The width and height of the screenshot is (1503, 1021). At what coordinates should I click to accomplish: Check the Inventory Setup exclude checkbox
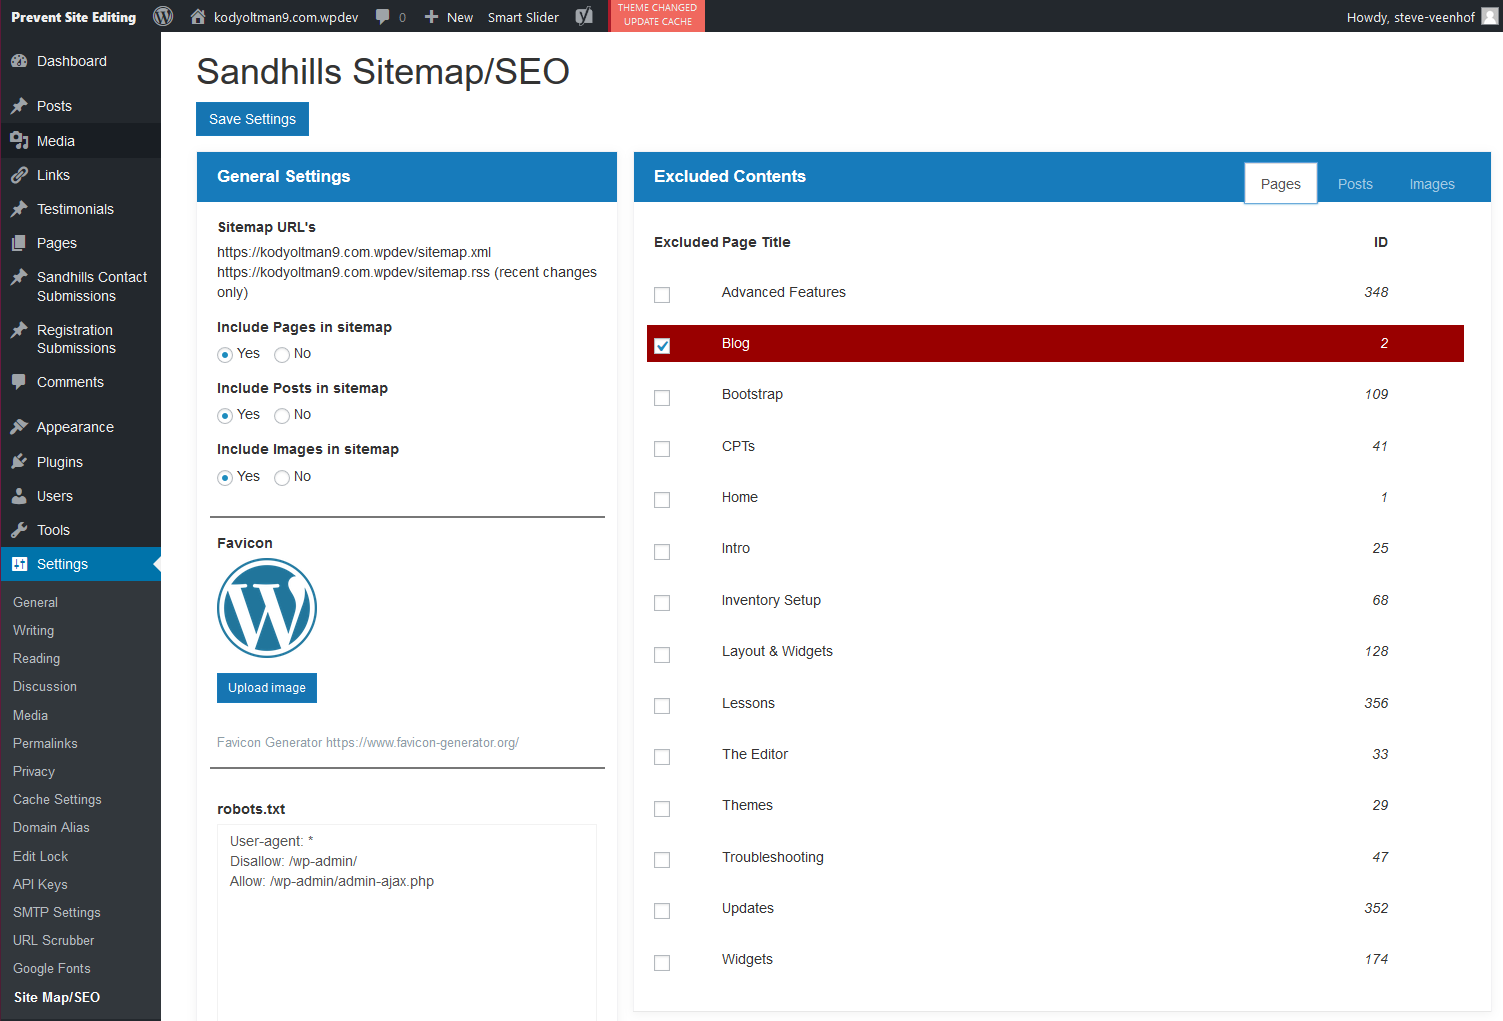662,603
